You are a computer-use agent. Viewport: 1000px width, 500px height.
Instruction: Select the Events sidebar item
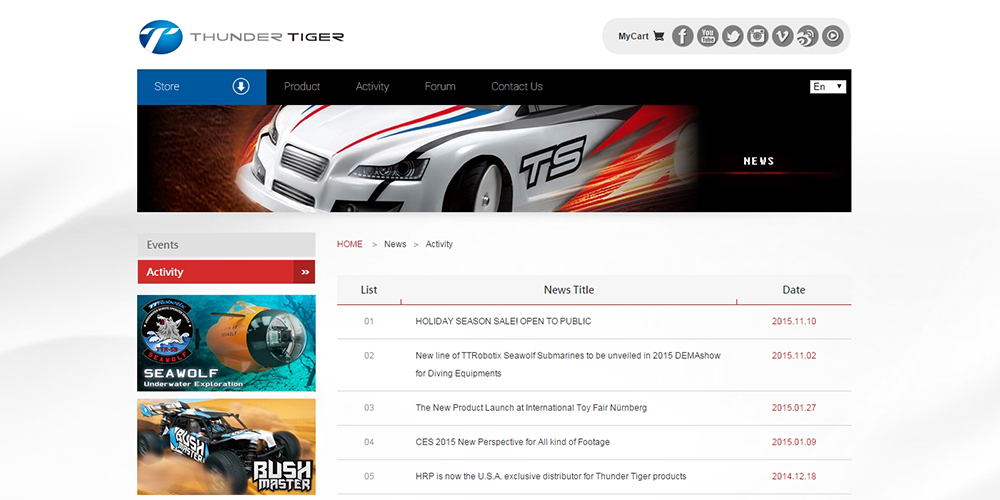tap(226, 245)
